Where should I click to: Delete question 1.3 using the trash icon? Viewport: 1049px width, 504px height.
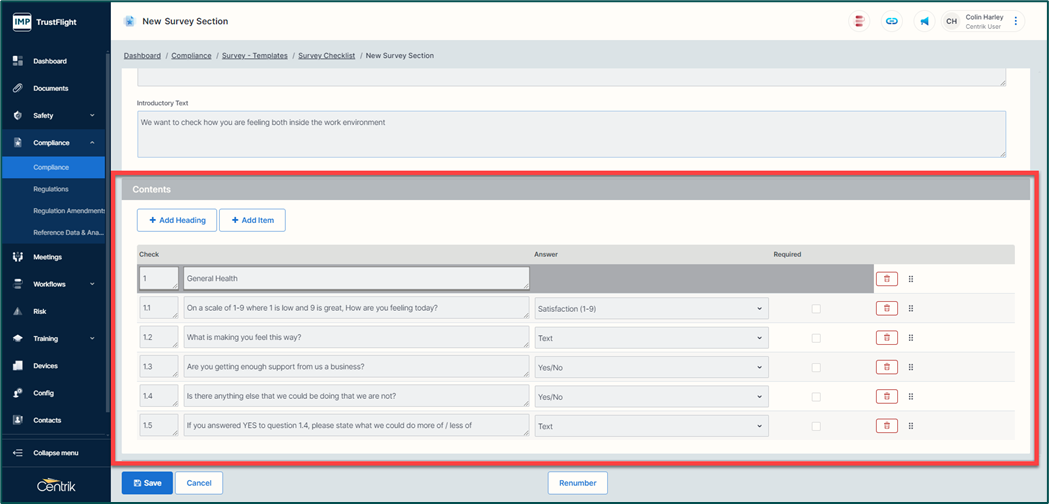coord(886,367)
